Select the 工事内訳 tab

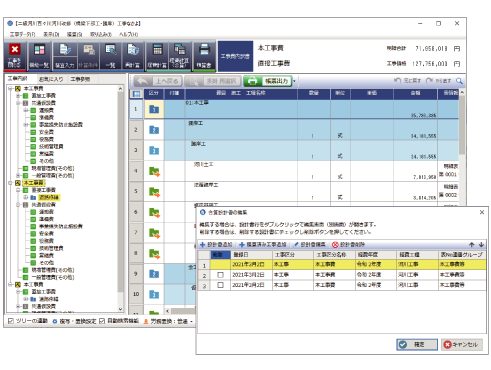coord(17,79)
